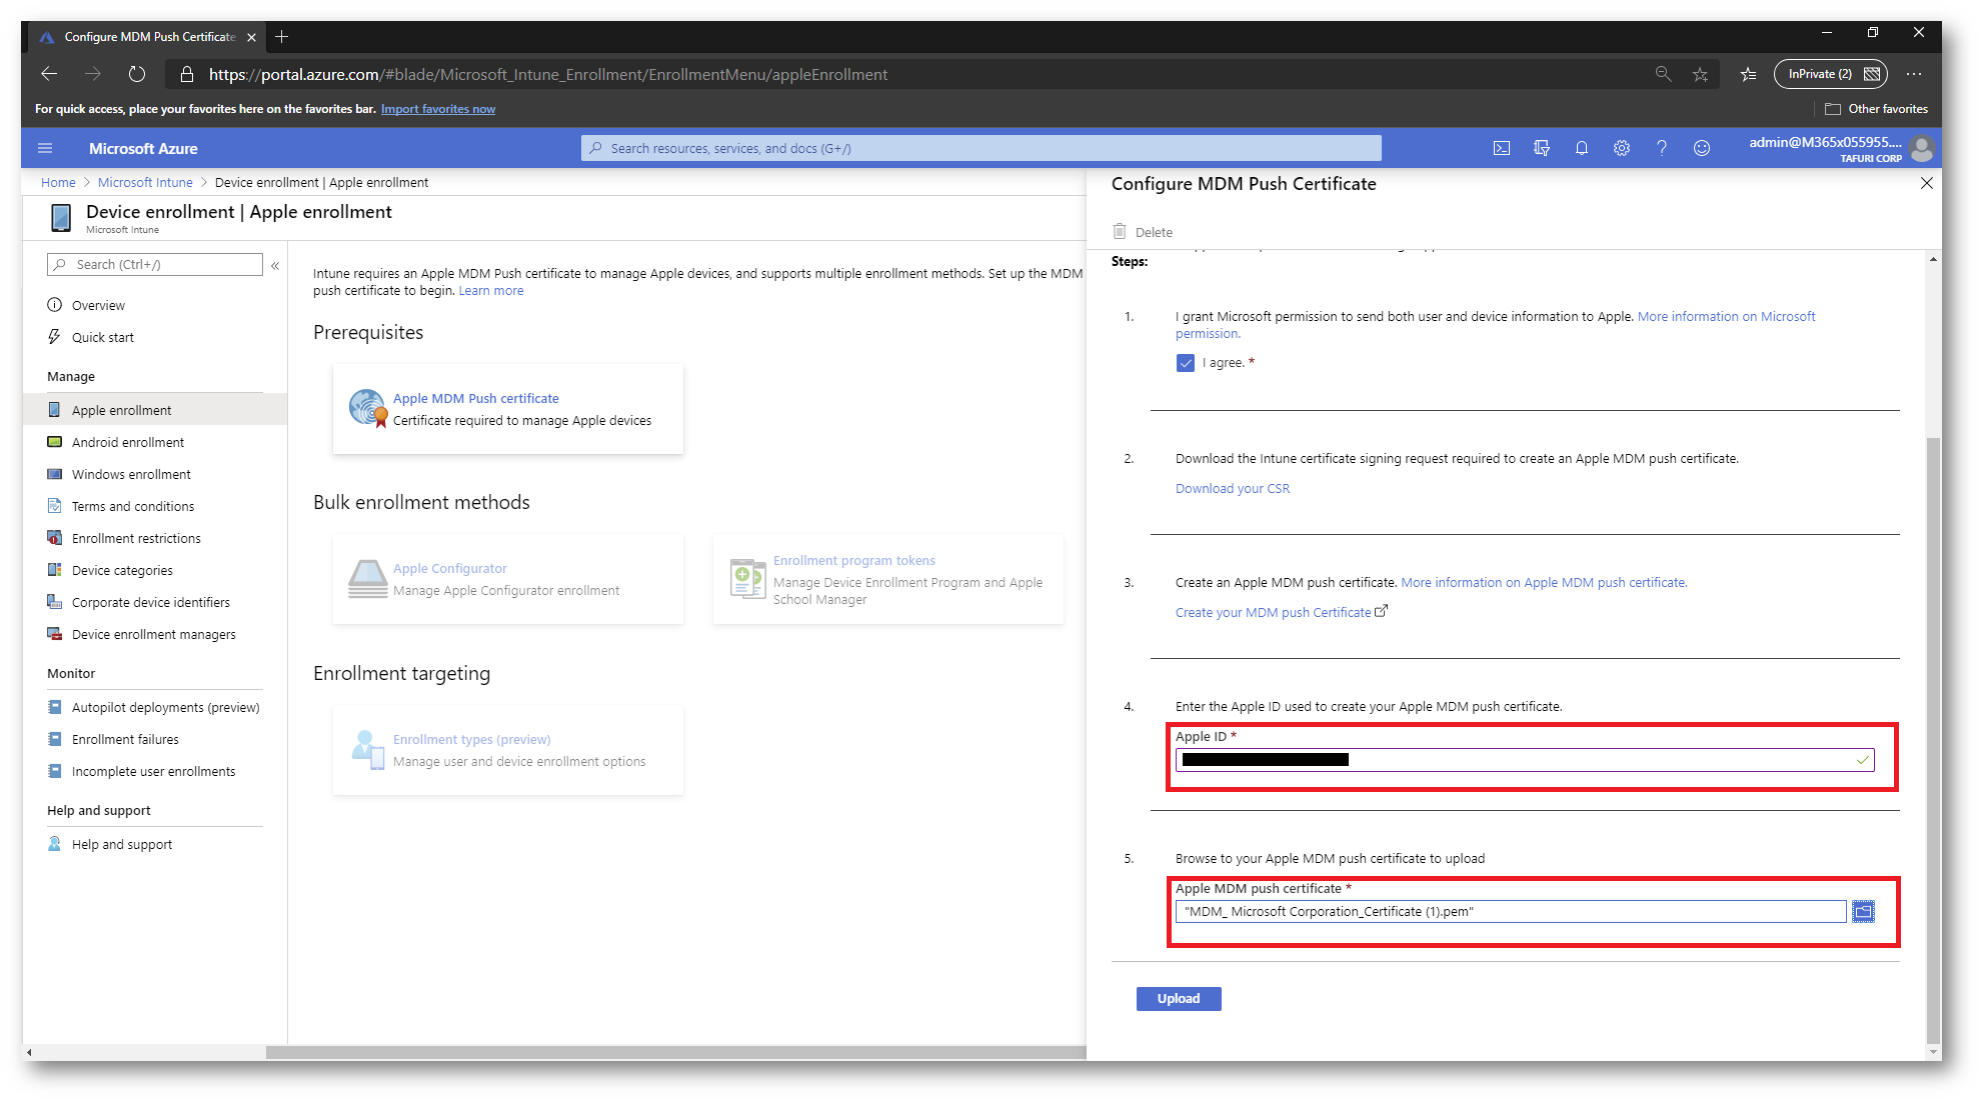The width and height of the screenshot is (1984, 1103).
Task: Toggle the I agree checkbox
Action: (1185, 363)
